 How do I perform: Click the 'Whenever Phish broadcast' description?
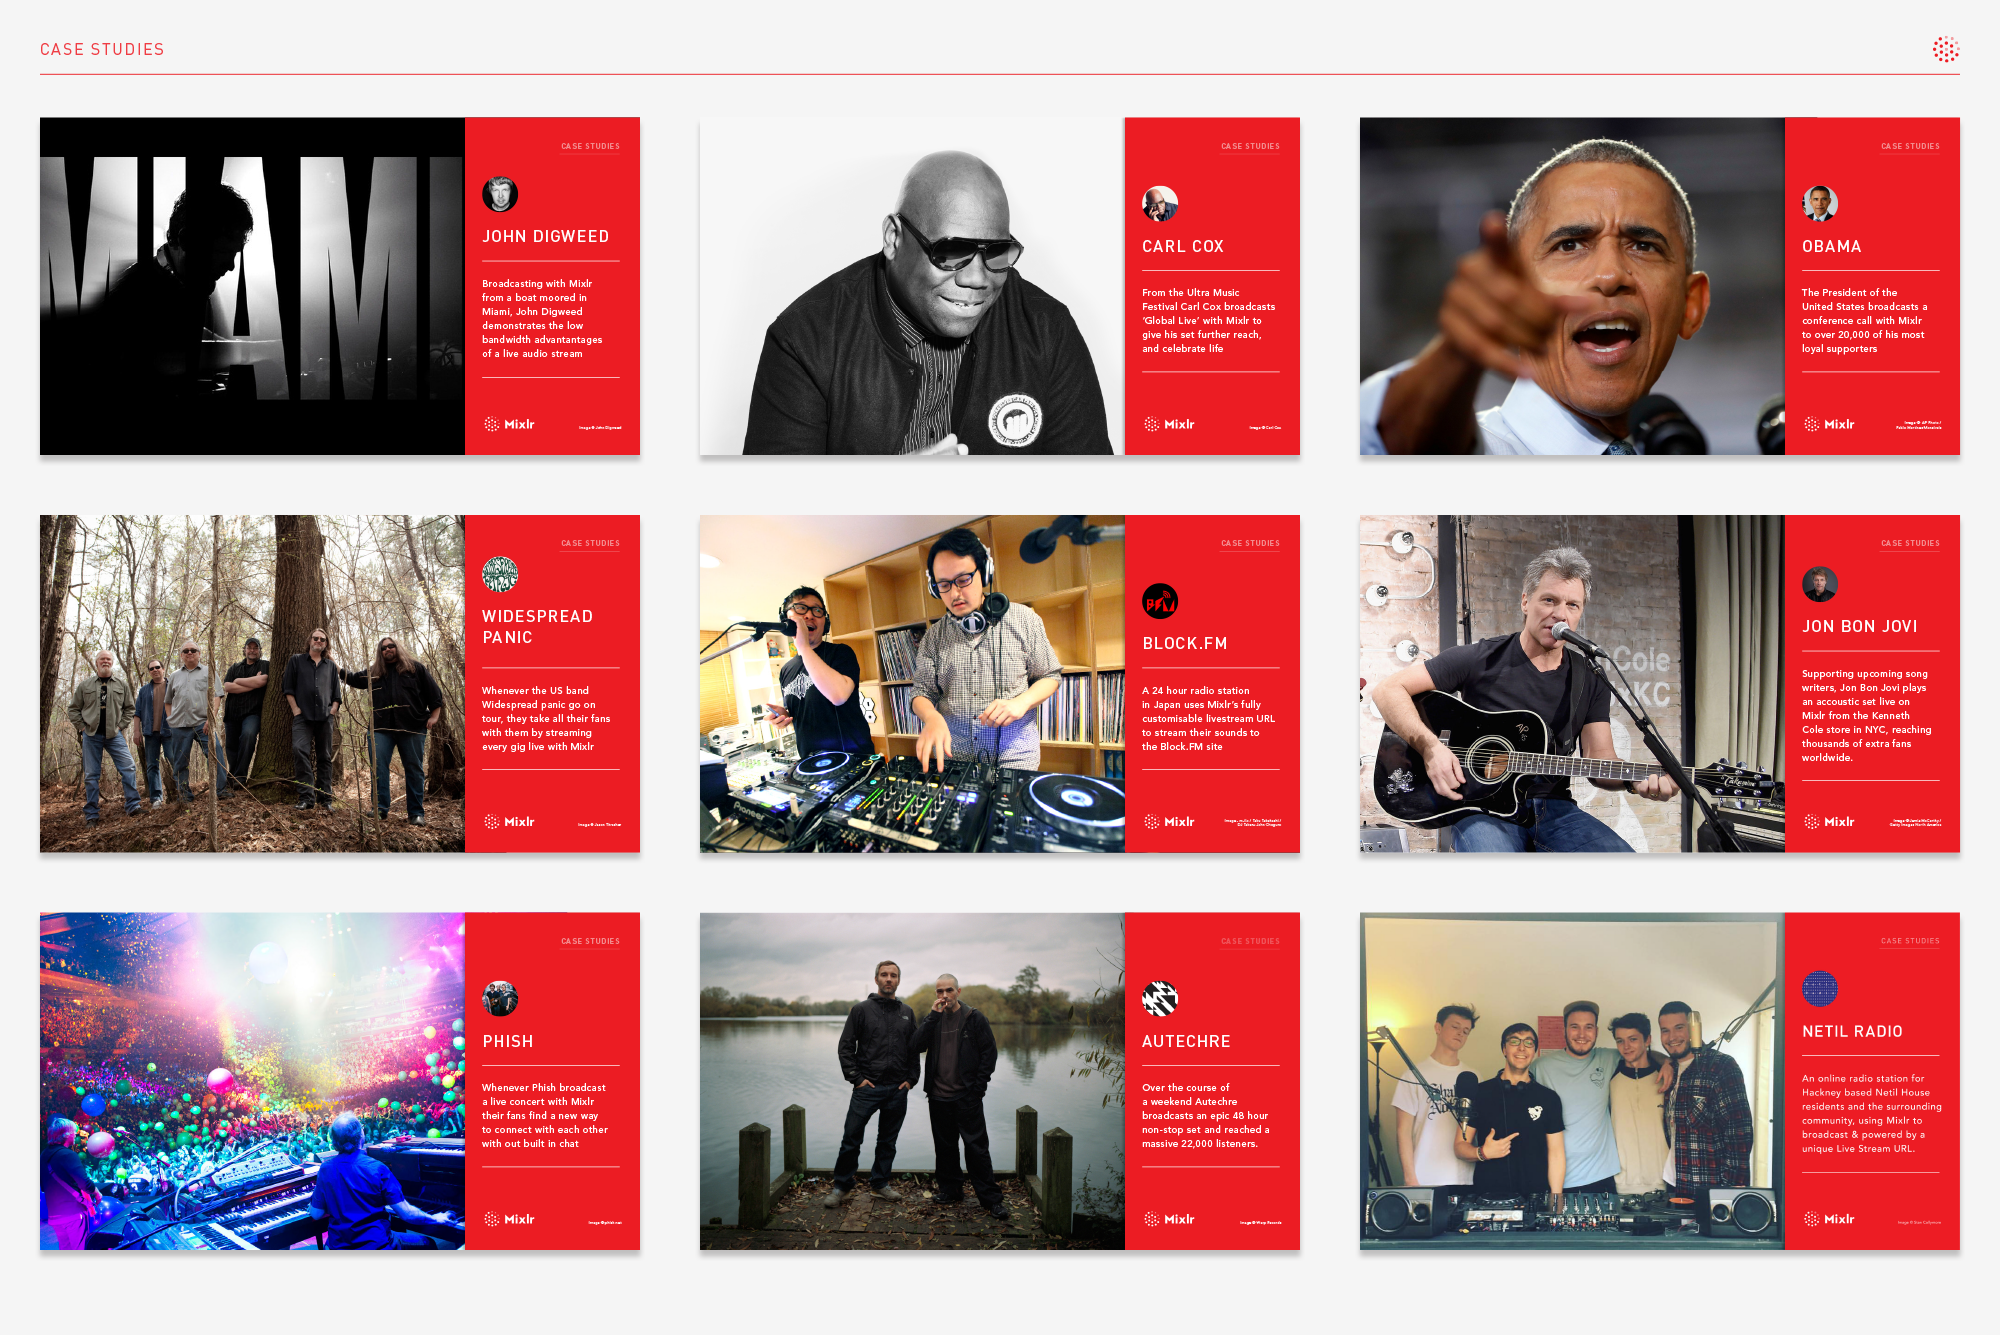click(545, 1116)
